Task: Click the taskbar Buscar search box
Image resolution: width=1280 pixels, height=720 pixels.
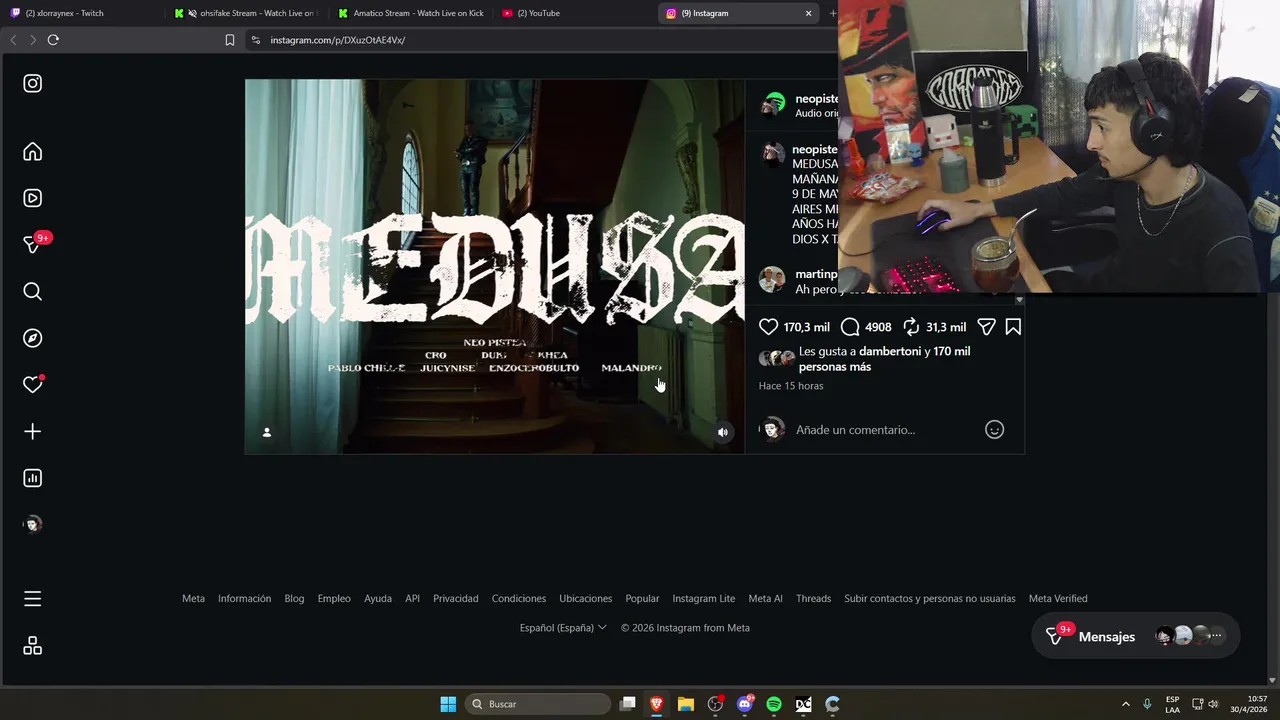Action: (x=538, y=704)
